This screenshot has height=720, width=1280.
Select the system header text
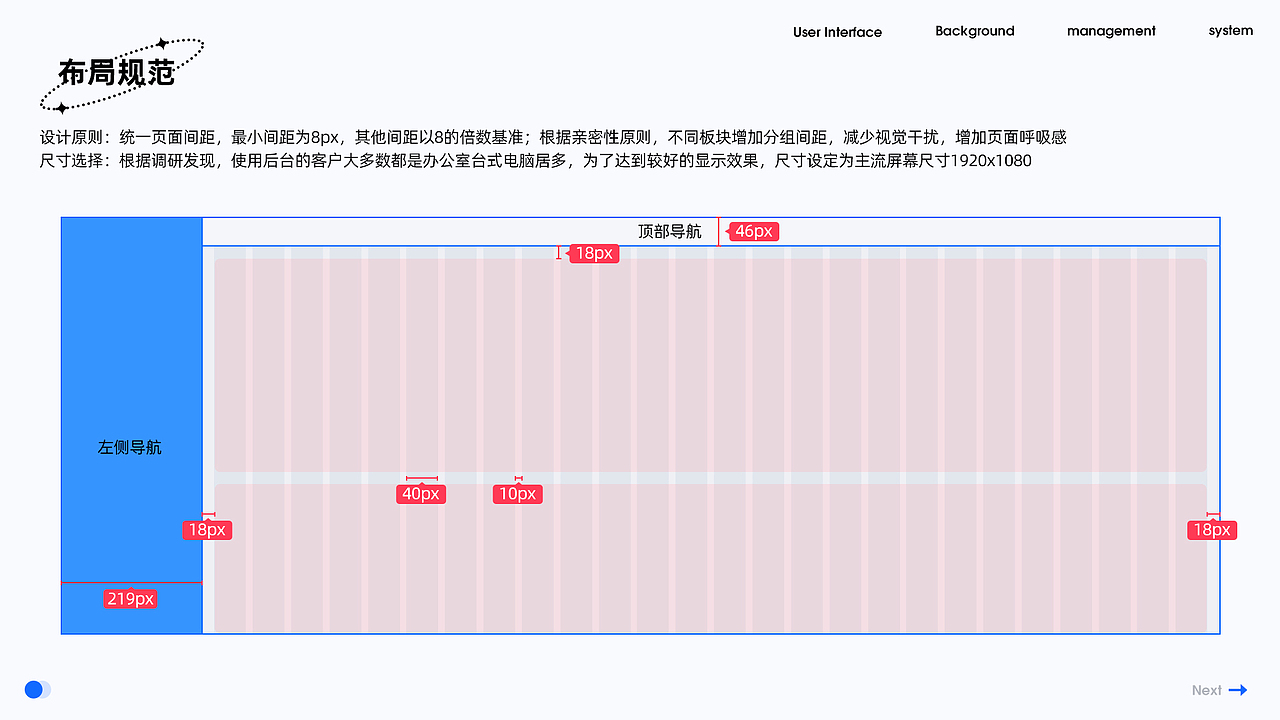coord(1230,31)
